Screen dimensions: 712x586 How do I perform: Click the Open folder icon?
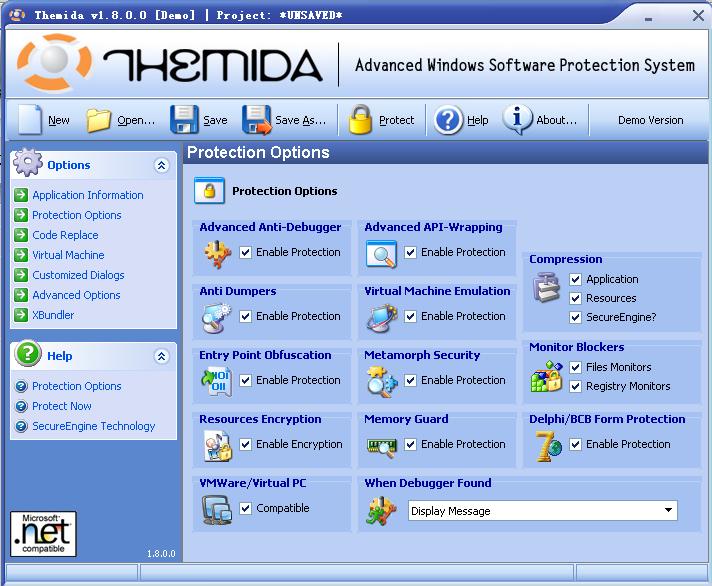pyautogui.click(x=99, y=120)
